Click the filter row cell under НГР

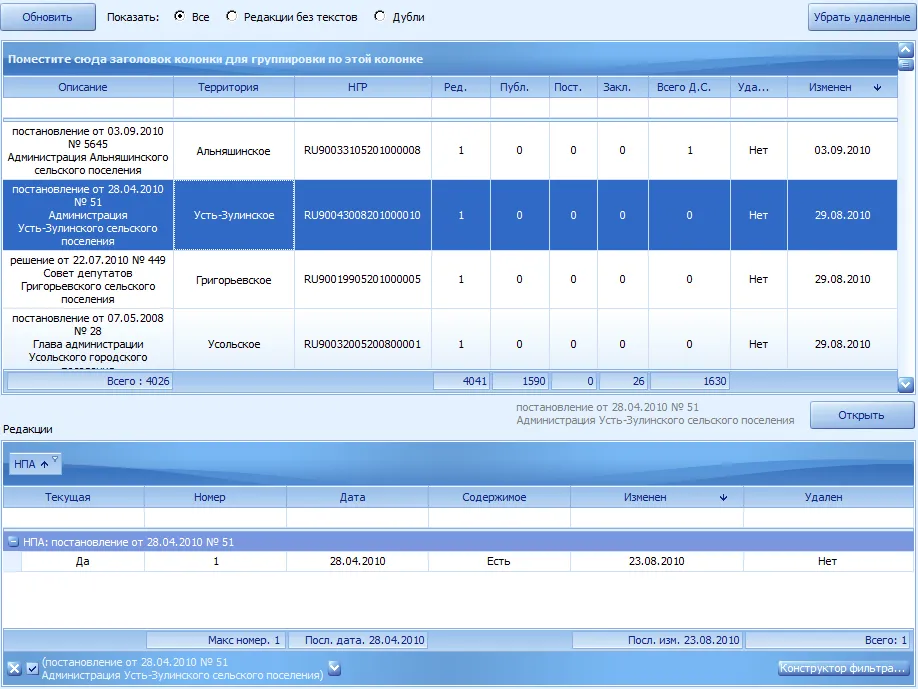(363, 108)
